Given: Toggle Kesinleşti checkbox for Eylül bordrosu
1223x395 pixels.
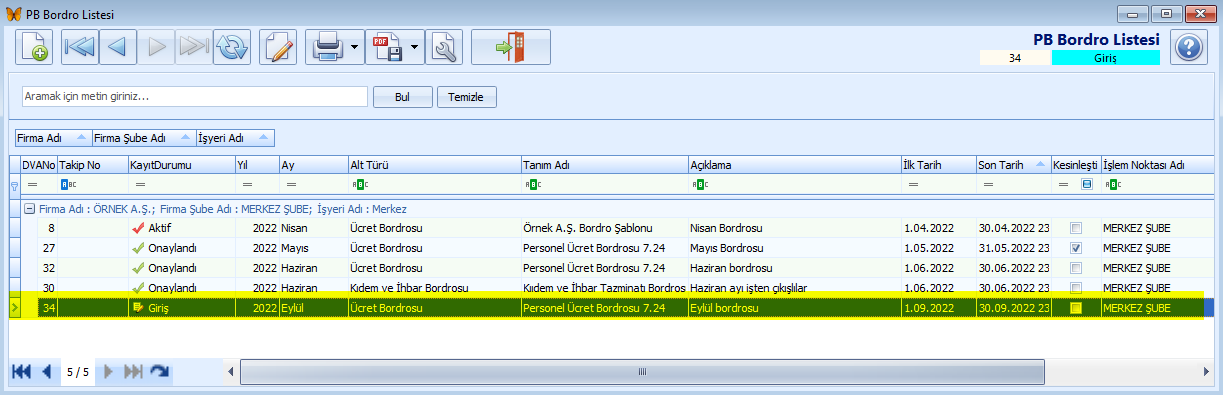Looking at the screenshot, I should pos(1075,308).
